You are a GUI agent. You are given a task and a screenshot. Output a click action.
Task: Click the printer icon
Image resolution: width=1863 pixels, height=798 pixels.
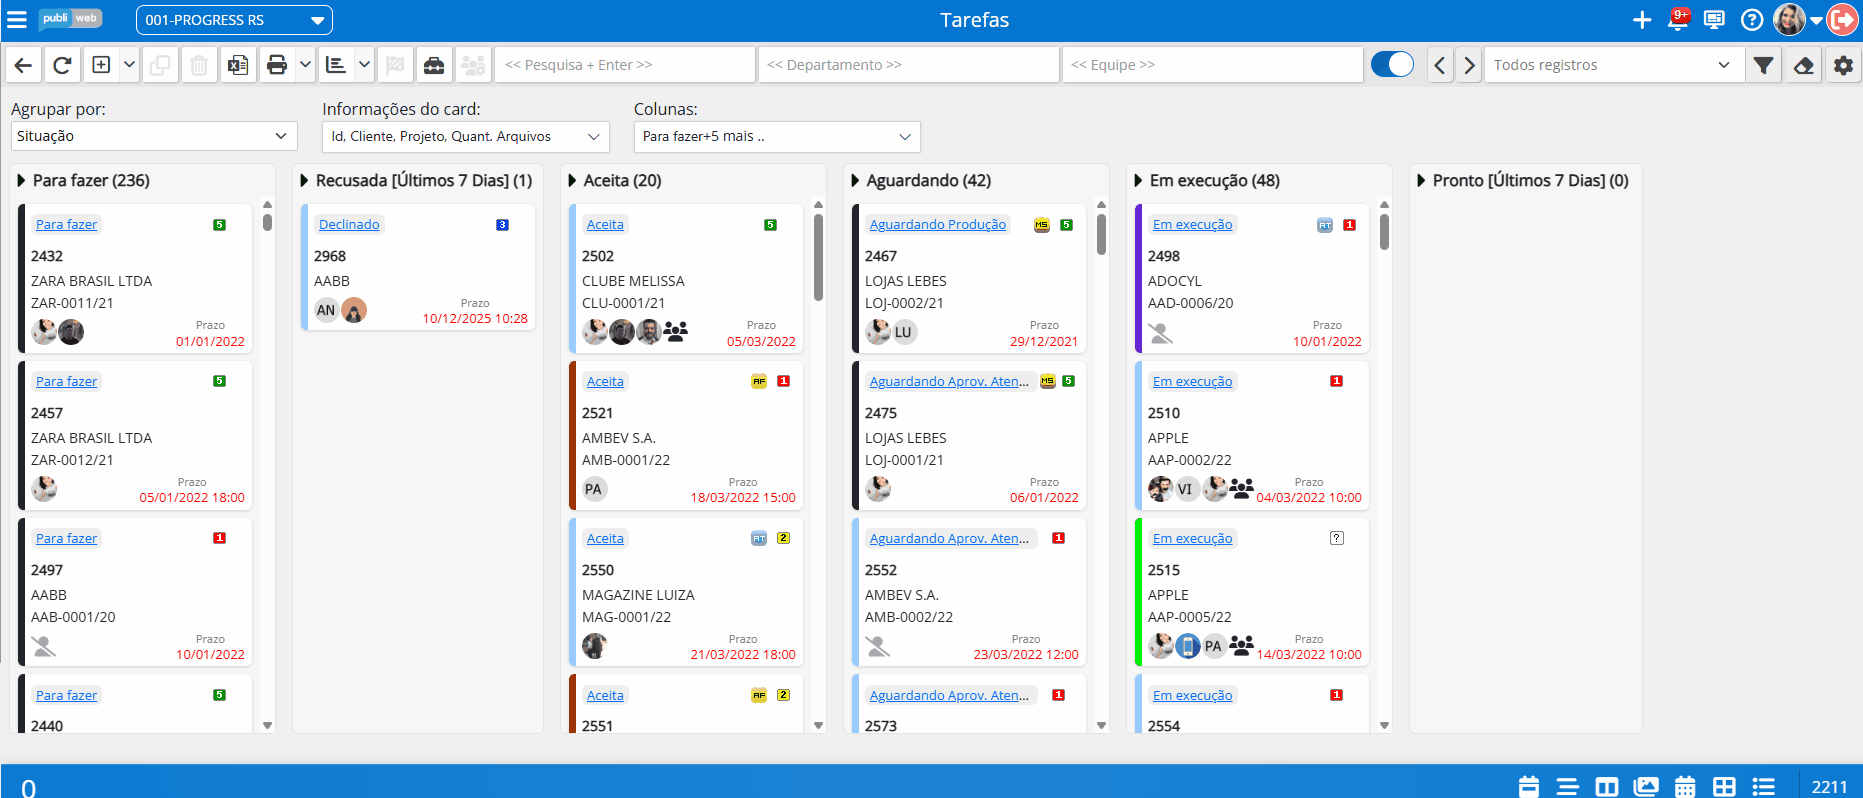coord(277,65)
